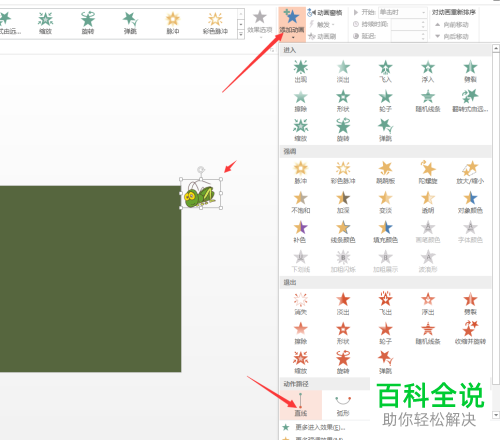
Task: Choose Spin (陀螺旋) emphasis effect
Action: 428,173
